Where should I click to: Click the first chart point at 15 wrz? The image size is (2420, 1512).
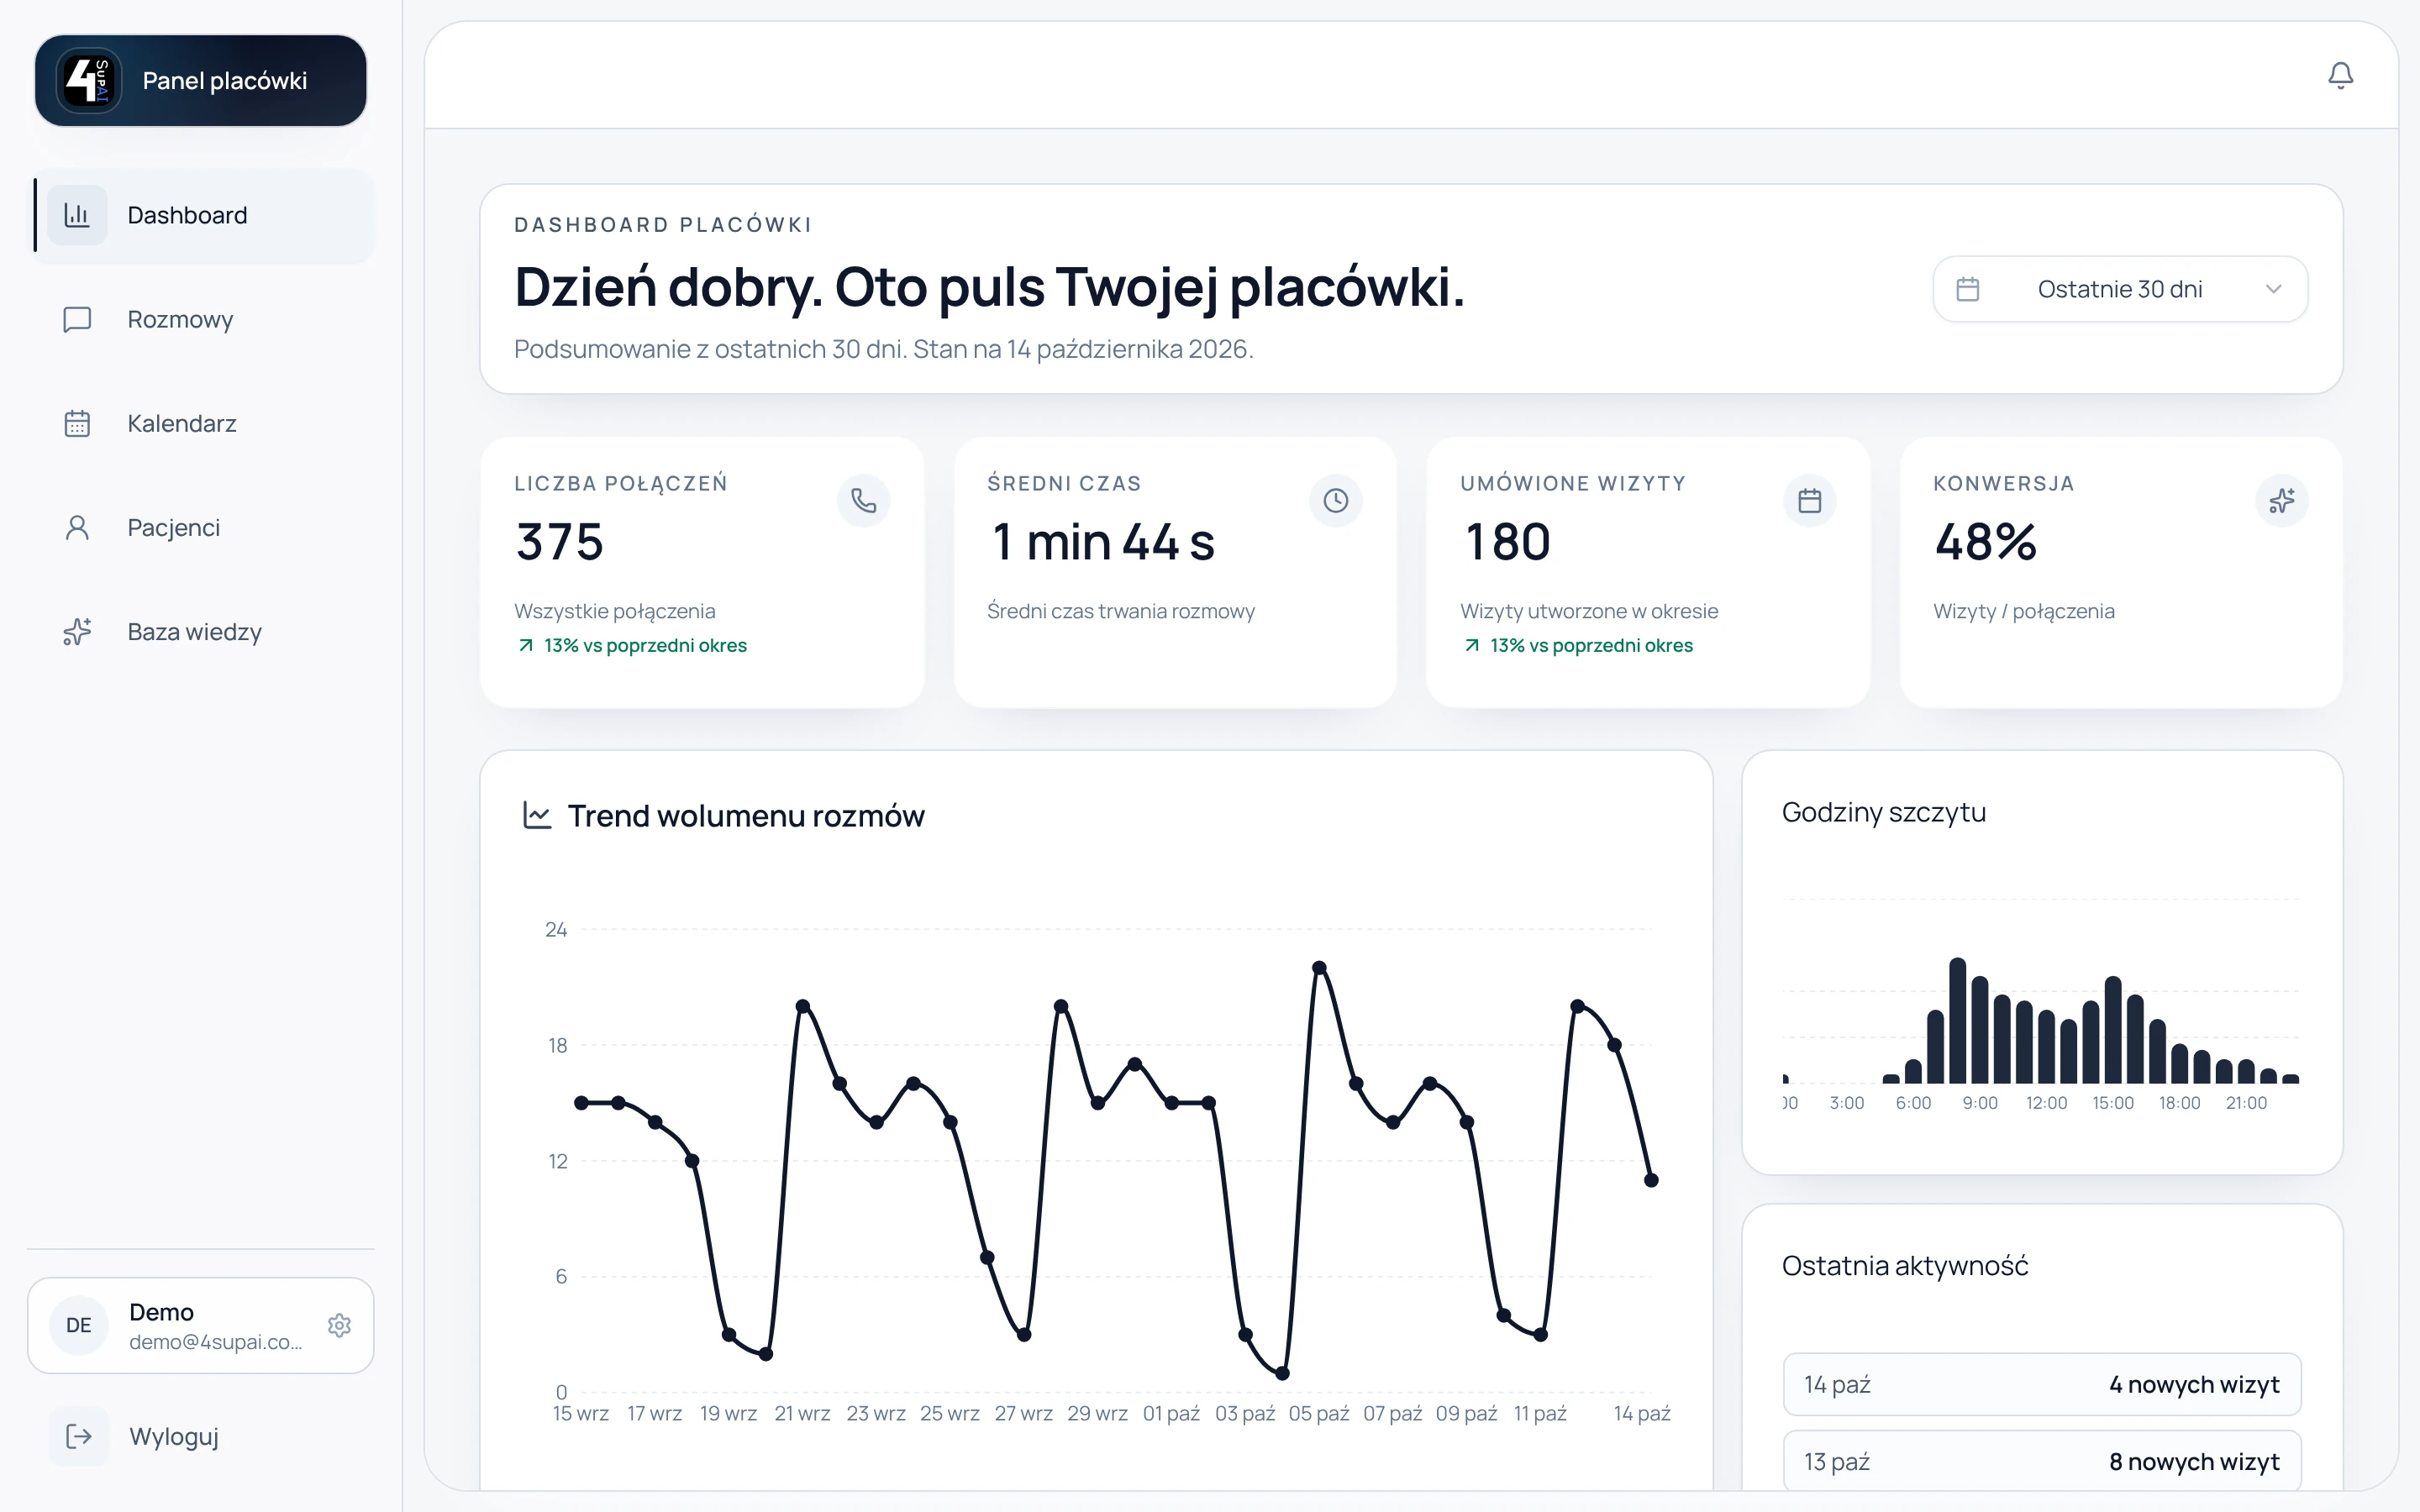click(581, 1102)
